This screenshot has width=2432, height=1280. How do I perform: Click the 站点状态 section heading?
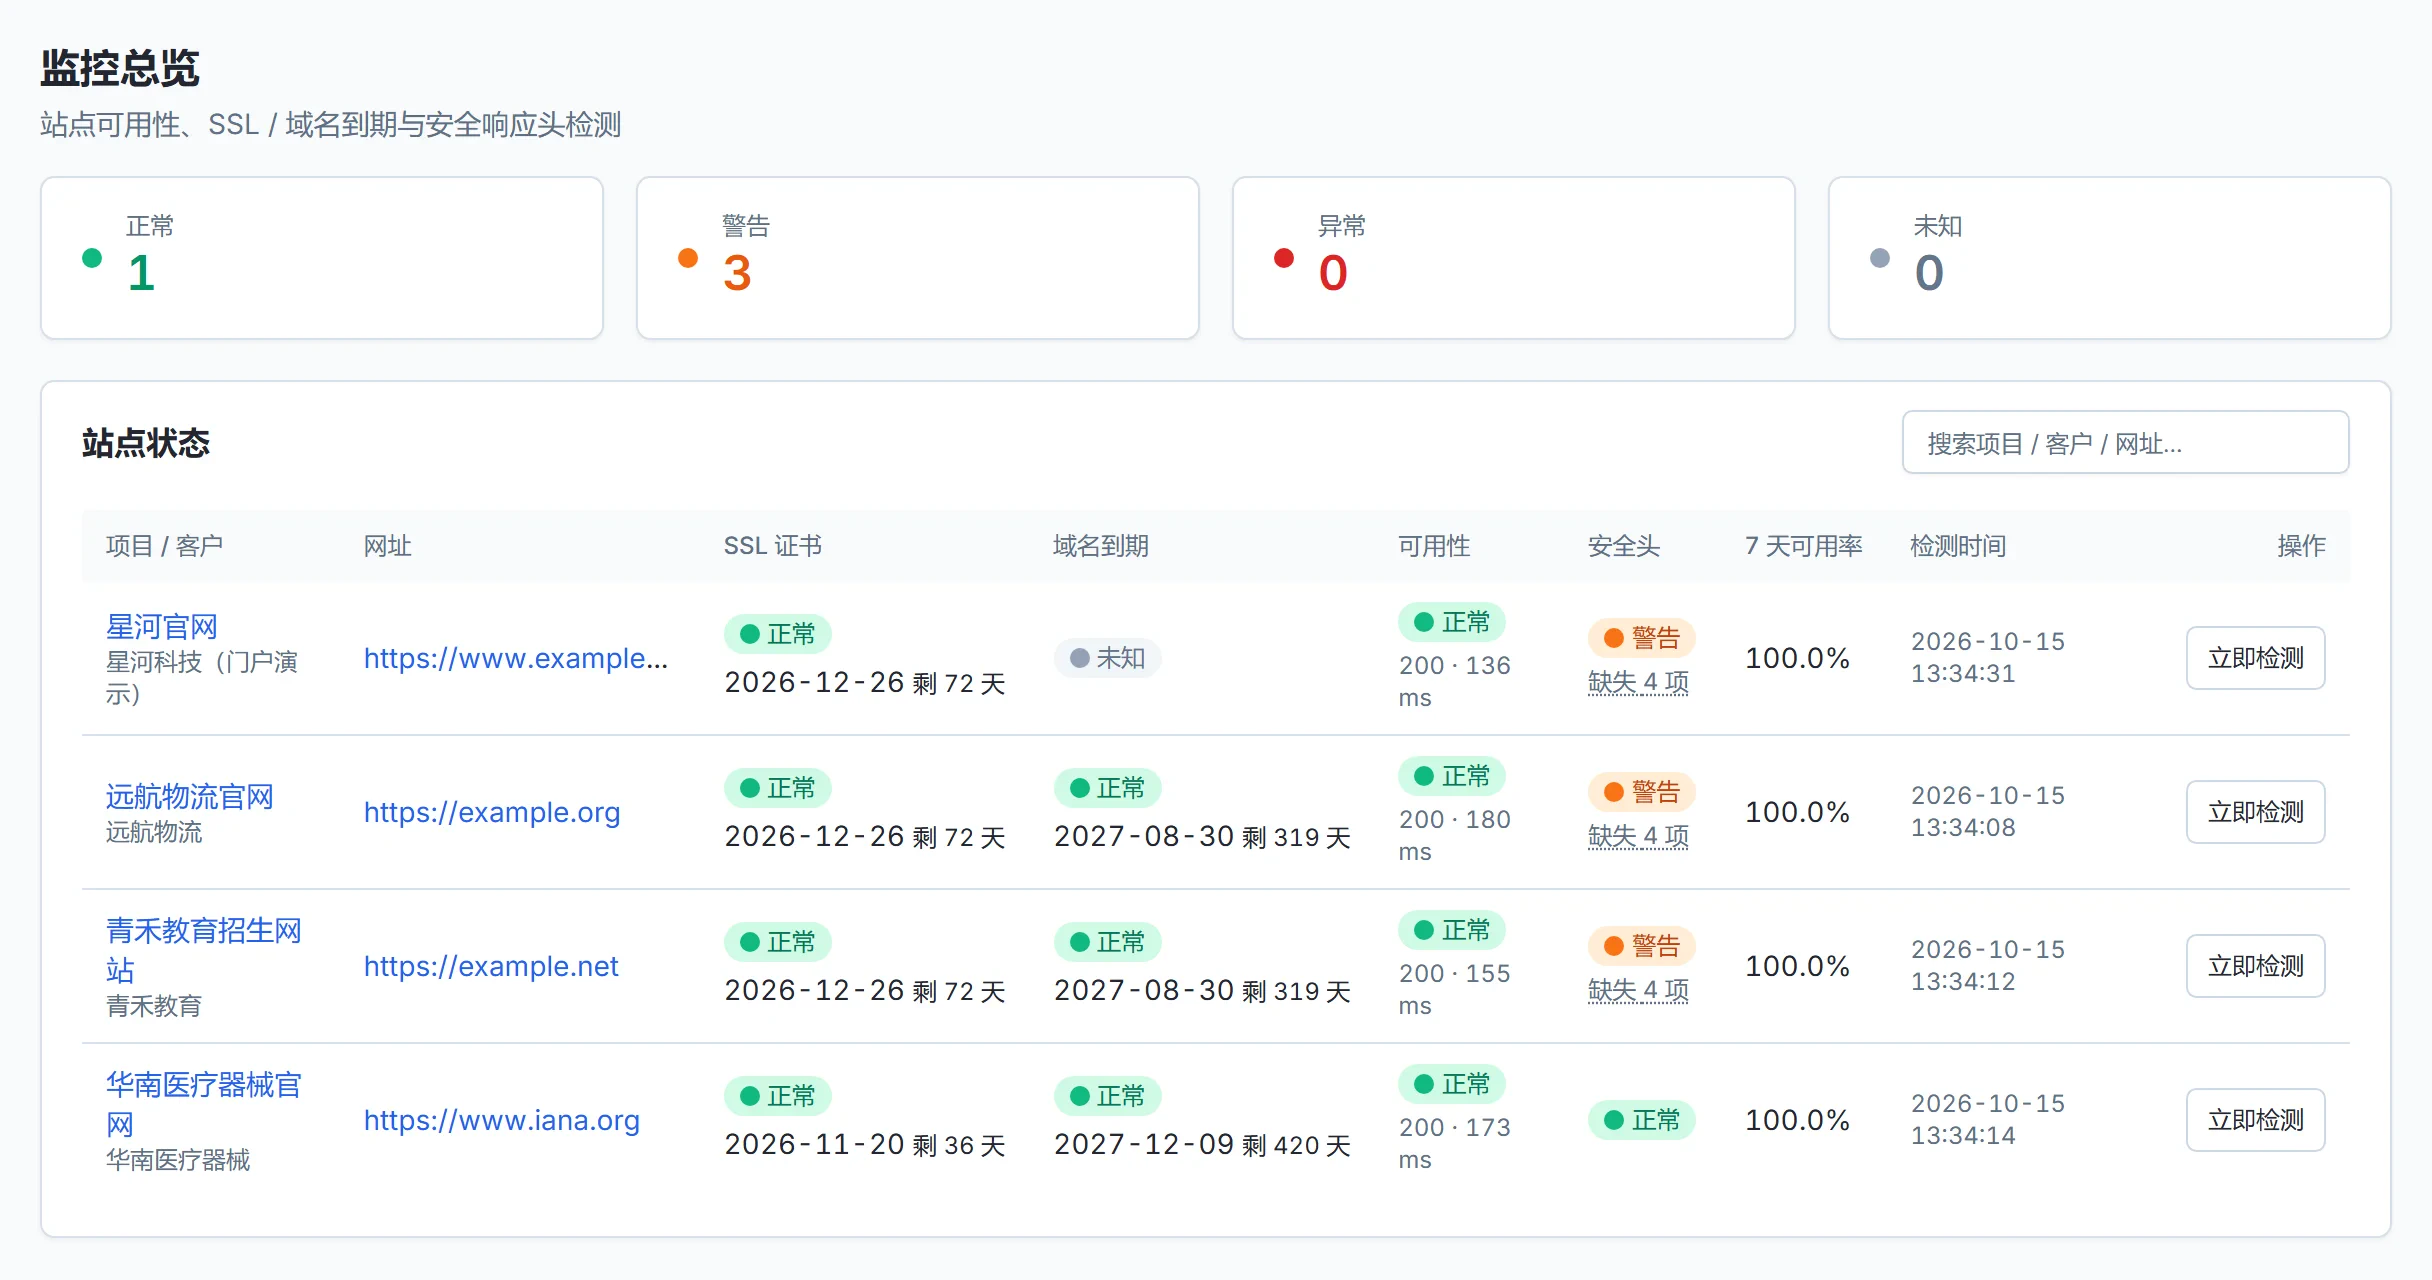(x=146, y=443)
